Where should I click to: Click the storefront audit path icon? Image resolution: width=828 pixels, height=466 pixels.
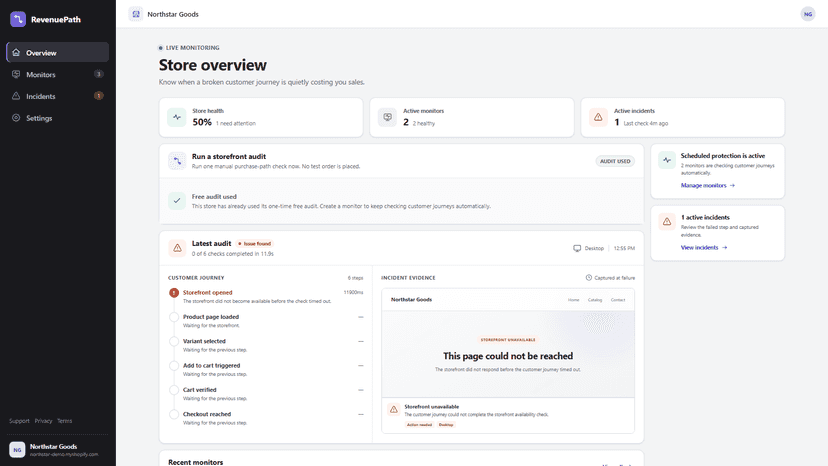[177, 161]
